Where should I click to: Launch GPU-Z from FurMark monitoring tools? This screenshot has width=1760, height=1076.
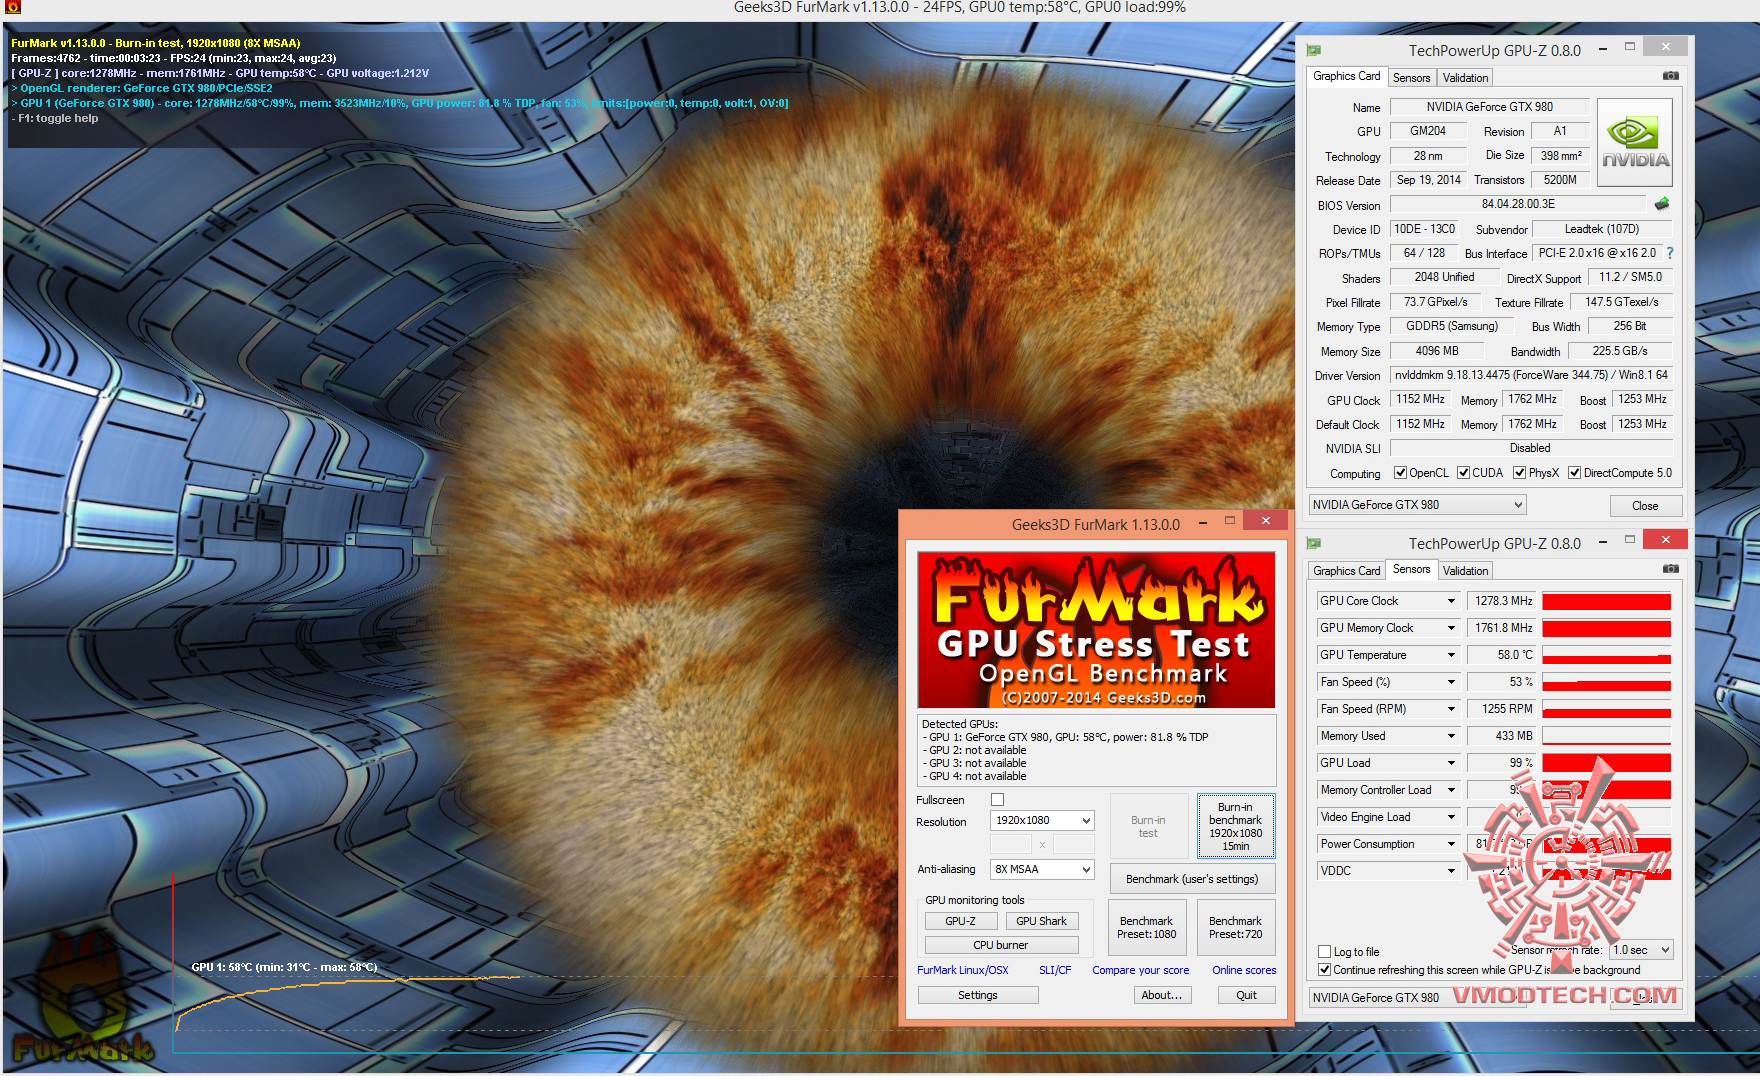coord(960,921)
